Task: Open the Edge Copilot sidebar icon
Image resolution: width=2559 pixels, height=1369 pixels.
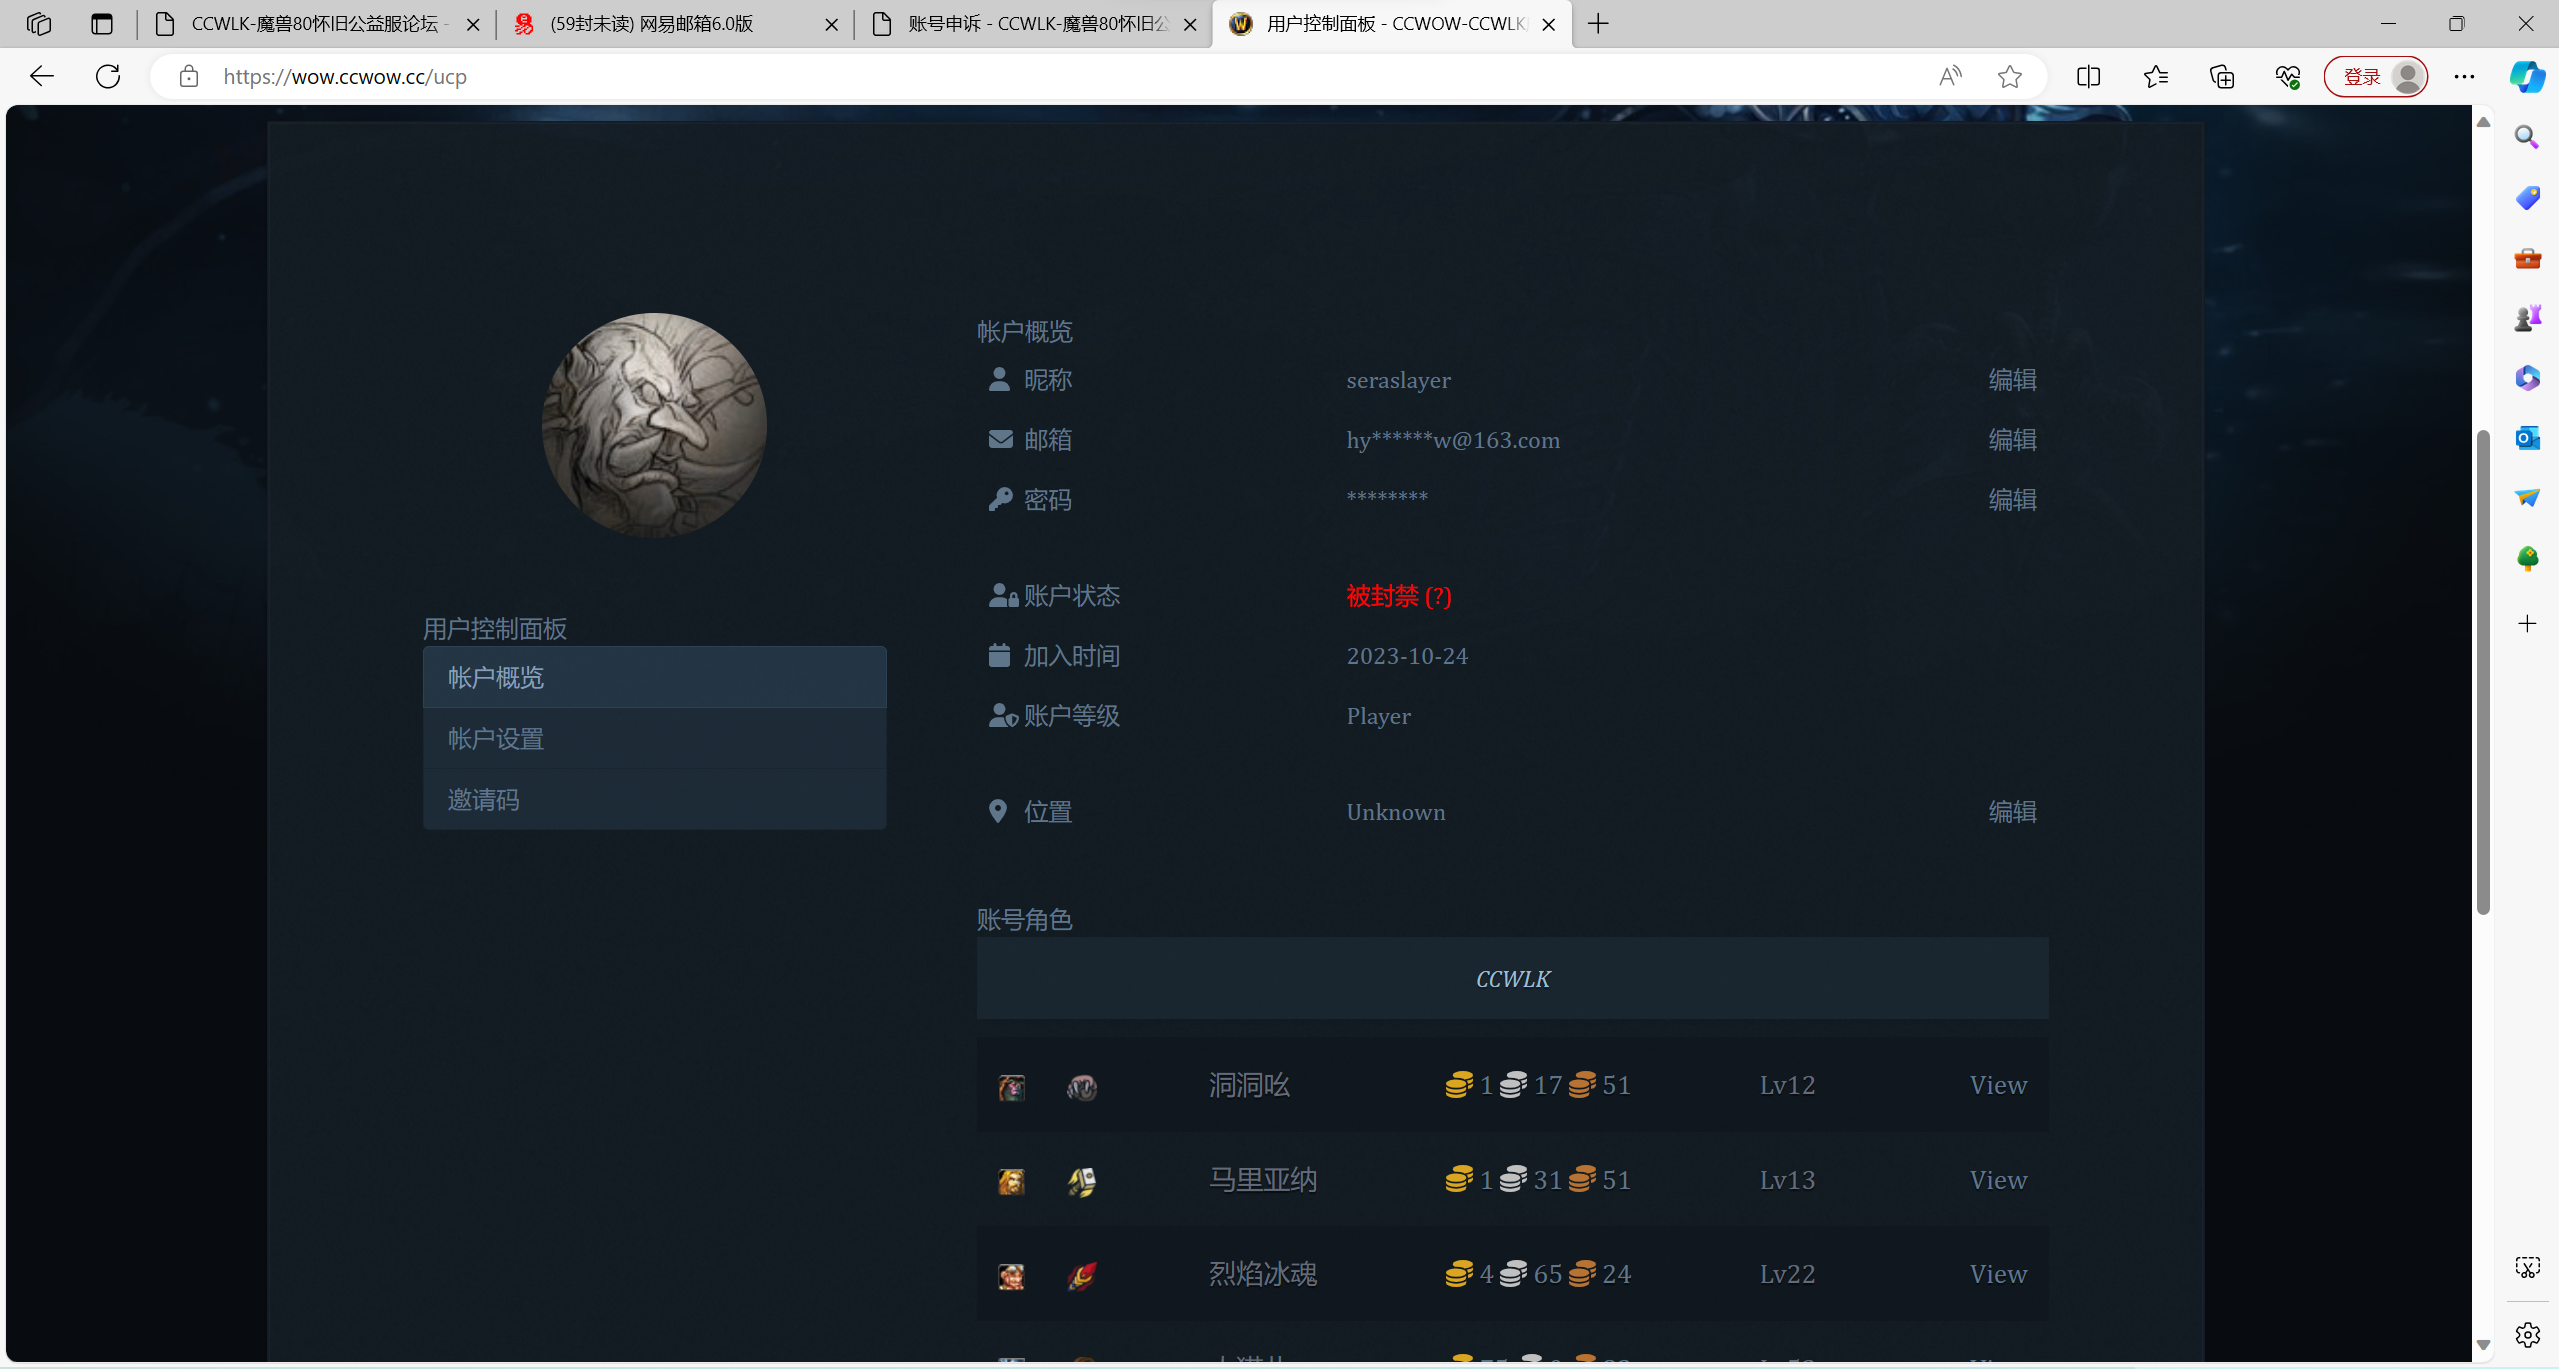Action: click(2527, 77)
